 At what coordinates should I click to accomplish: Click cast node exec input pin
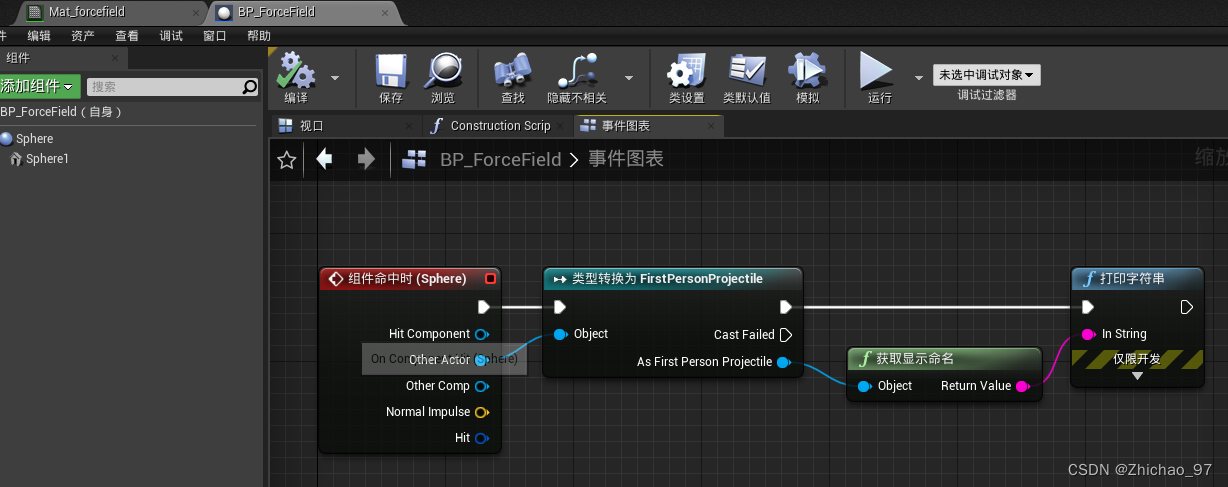click(x=560, y=307)
